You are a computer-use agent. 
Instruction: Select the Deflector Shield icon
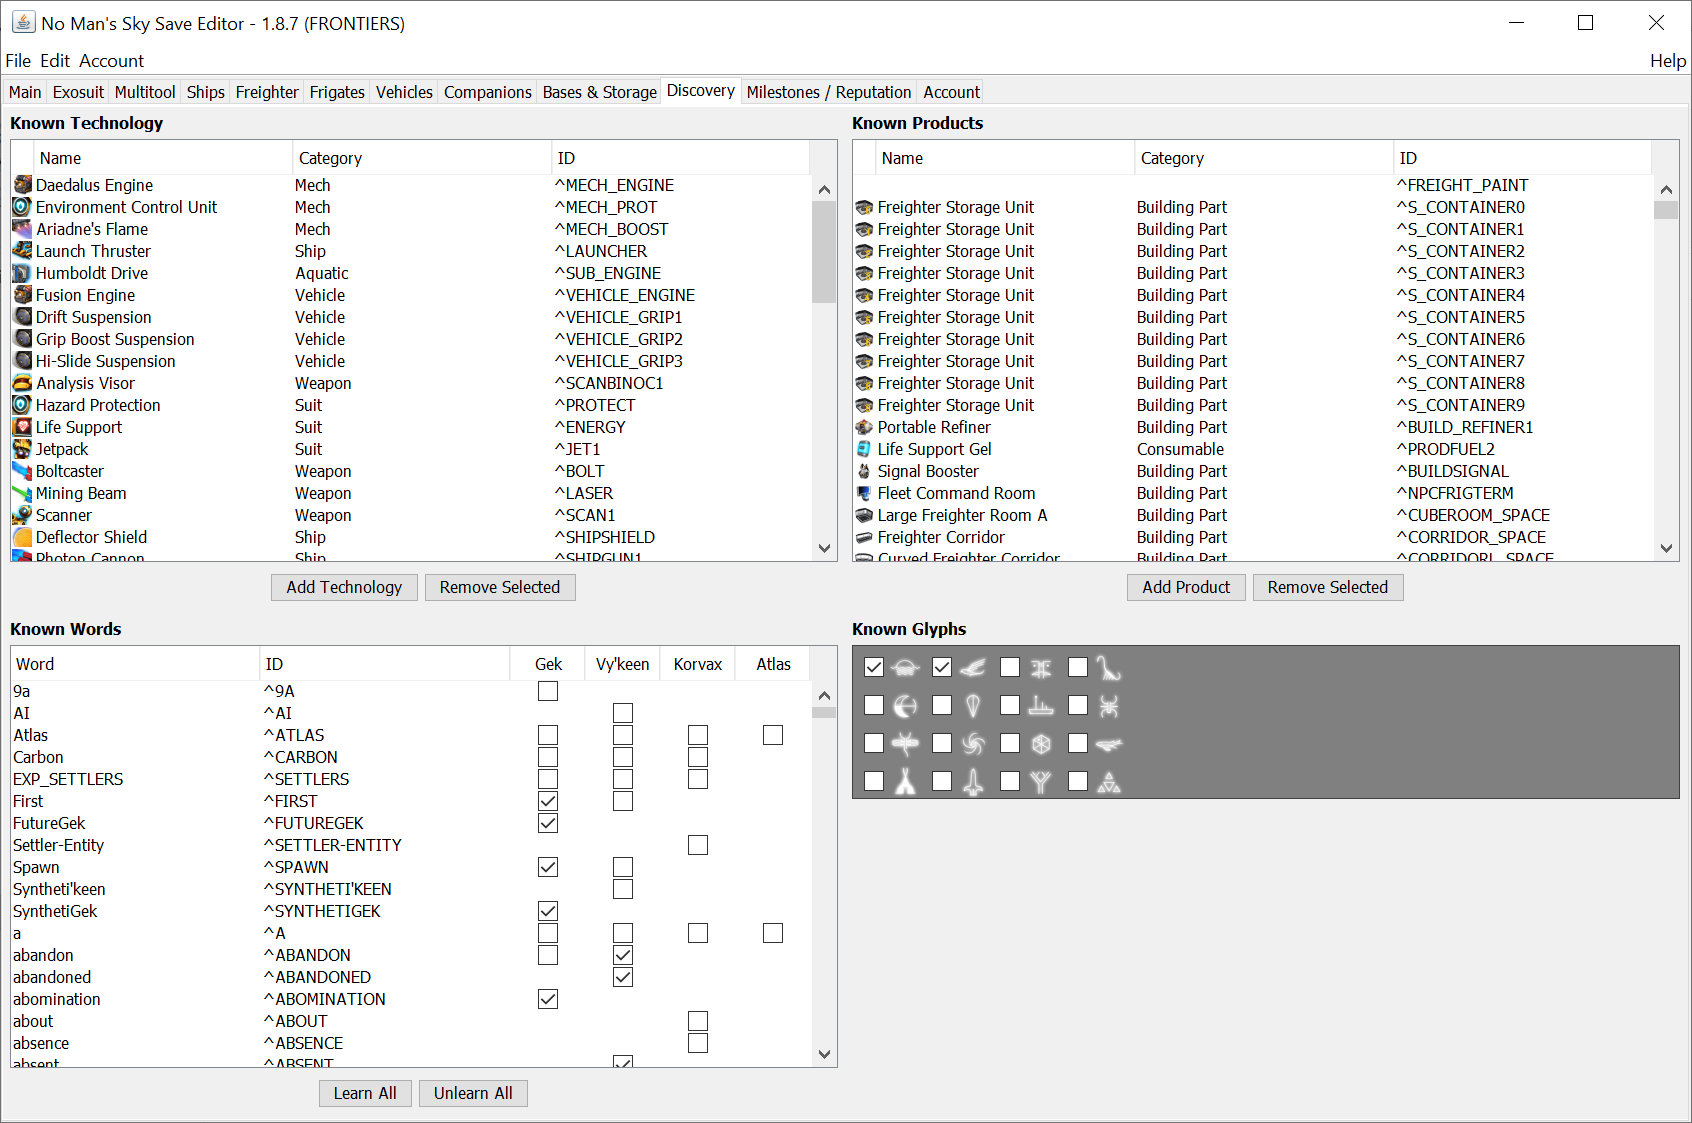(x=23, y=537)
